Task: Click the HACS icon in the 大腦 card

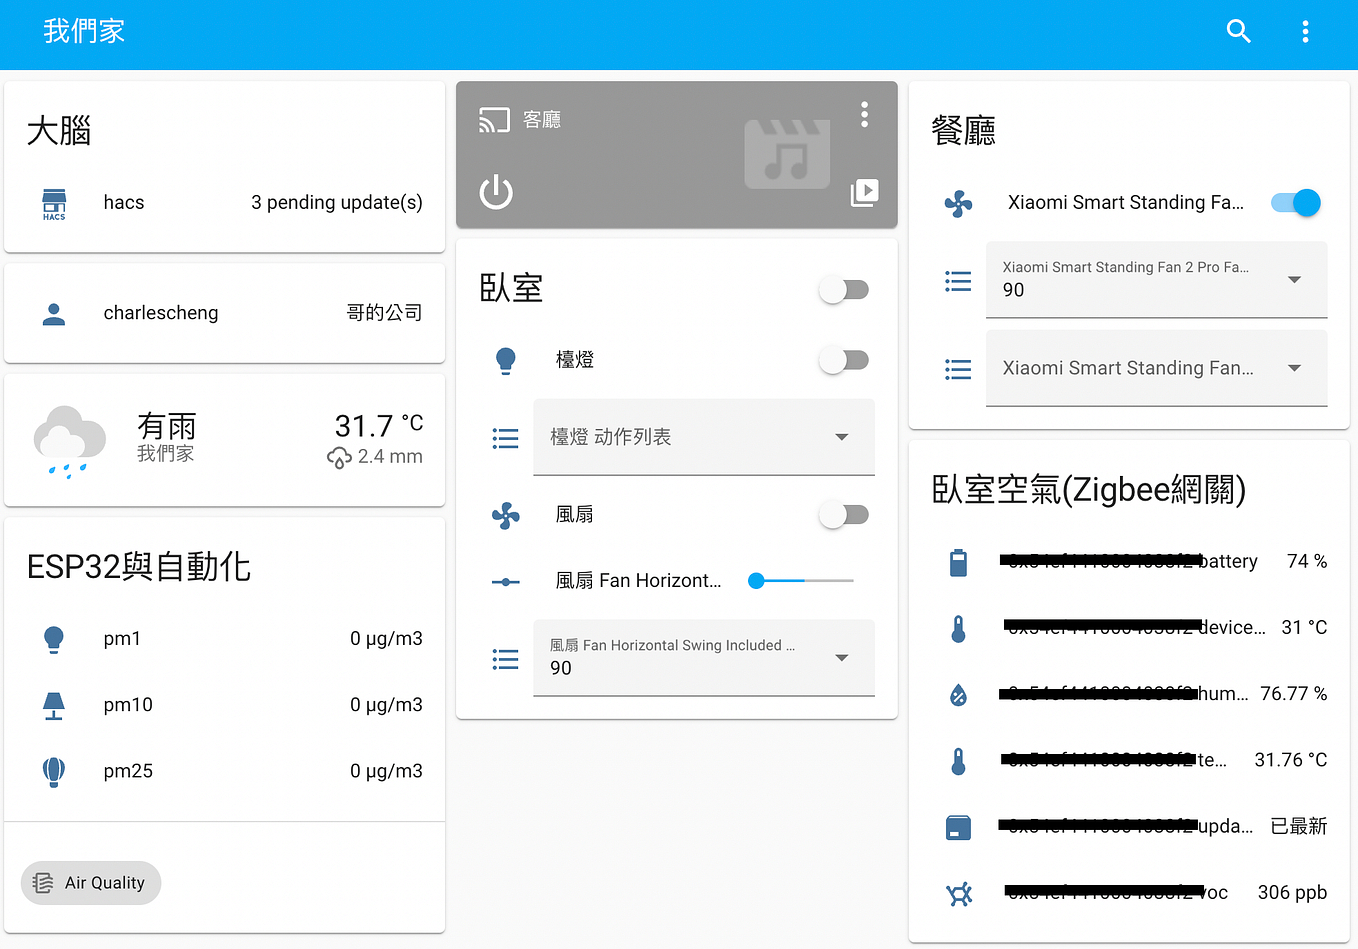Action: coord(54,203)
